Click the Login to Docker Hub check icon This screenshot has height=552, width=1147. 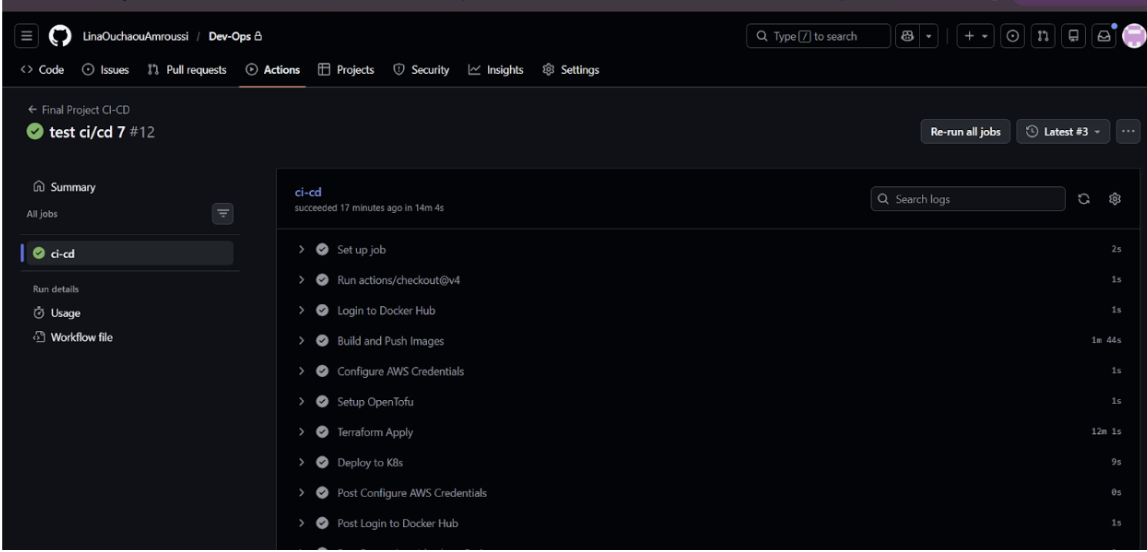(x=322, y=310)
